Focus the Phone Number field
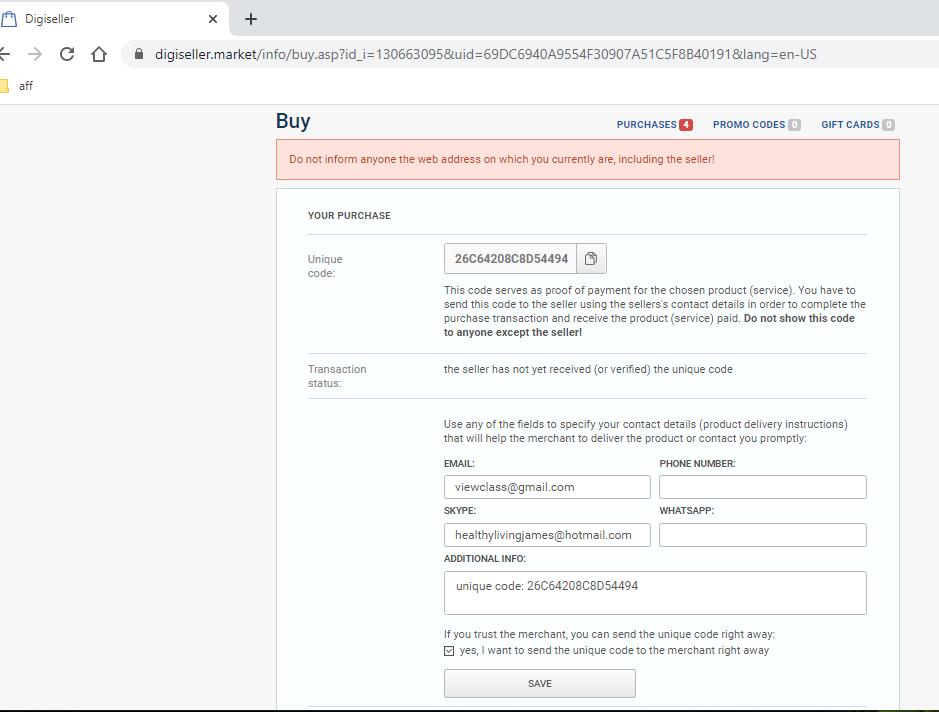 [x=762, y=487]
